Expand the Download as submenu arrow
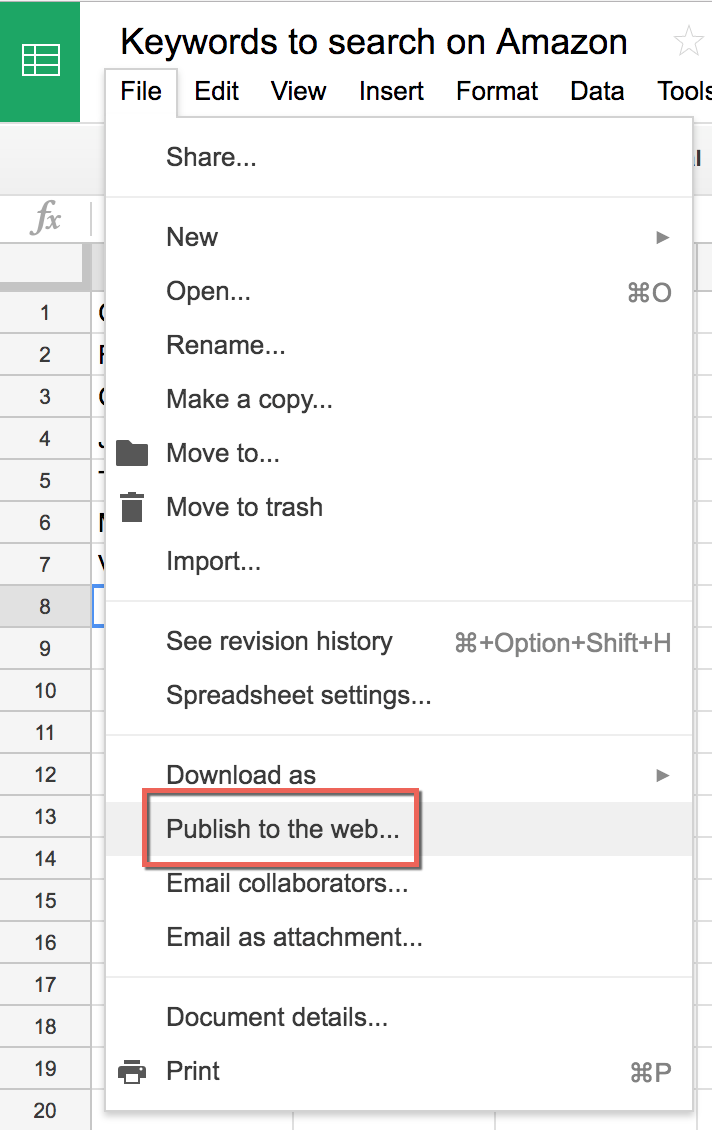This screenshot has height=1130, width=712. point(662,775)
